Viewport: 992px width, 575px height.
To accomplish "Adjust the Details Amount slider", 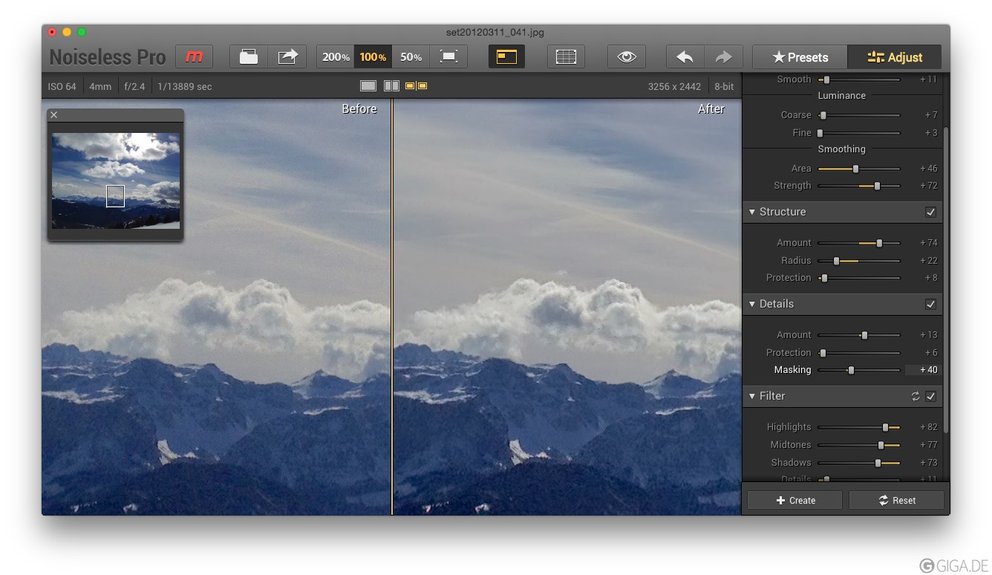I will 859,335.
